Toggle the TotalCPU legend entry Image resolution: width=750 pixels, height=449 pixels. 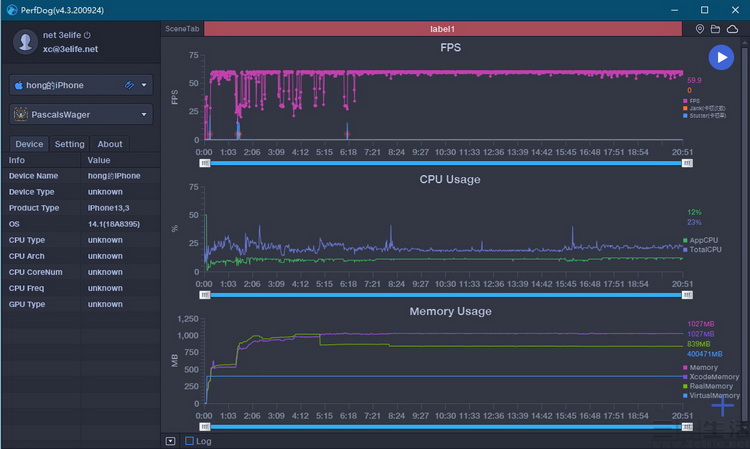click(702, 250)
